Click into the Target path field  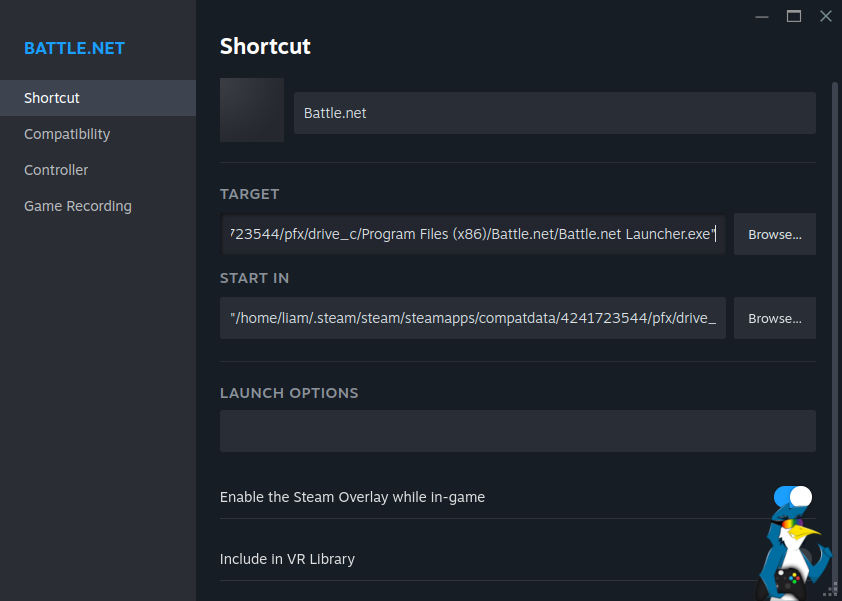coord(472,234)
